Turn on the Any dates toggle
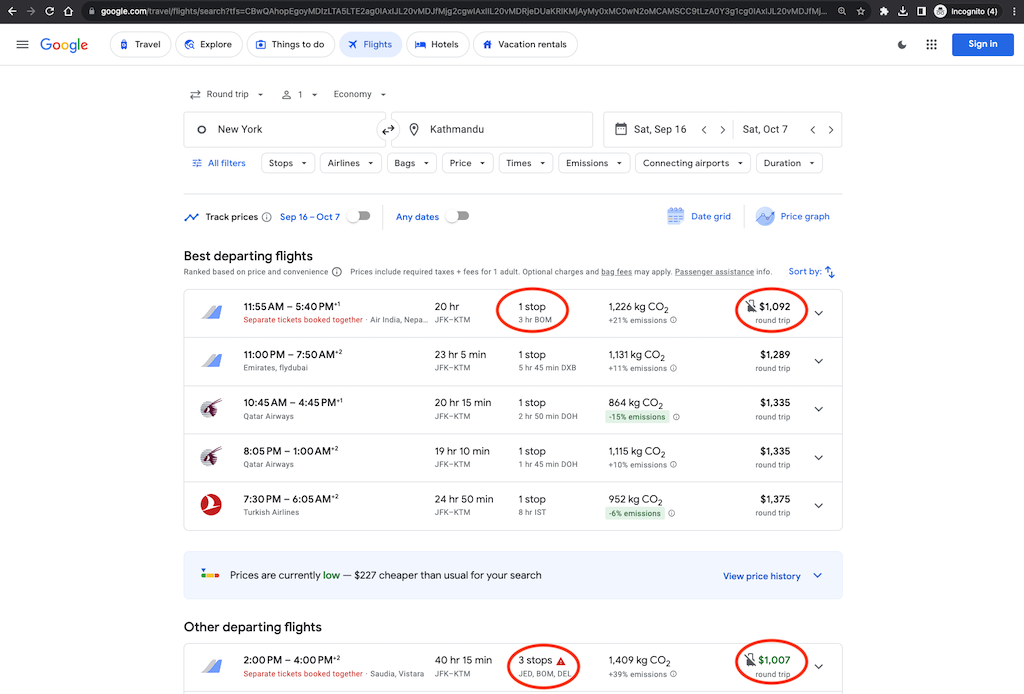The image size is (1024, 694). 457,216
